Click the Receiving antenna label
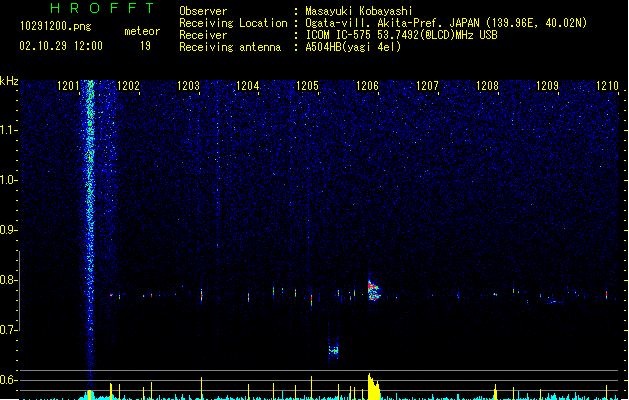 point(230,47)
